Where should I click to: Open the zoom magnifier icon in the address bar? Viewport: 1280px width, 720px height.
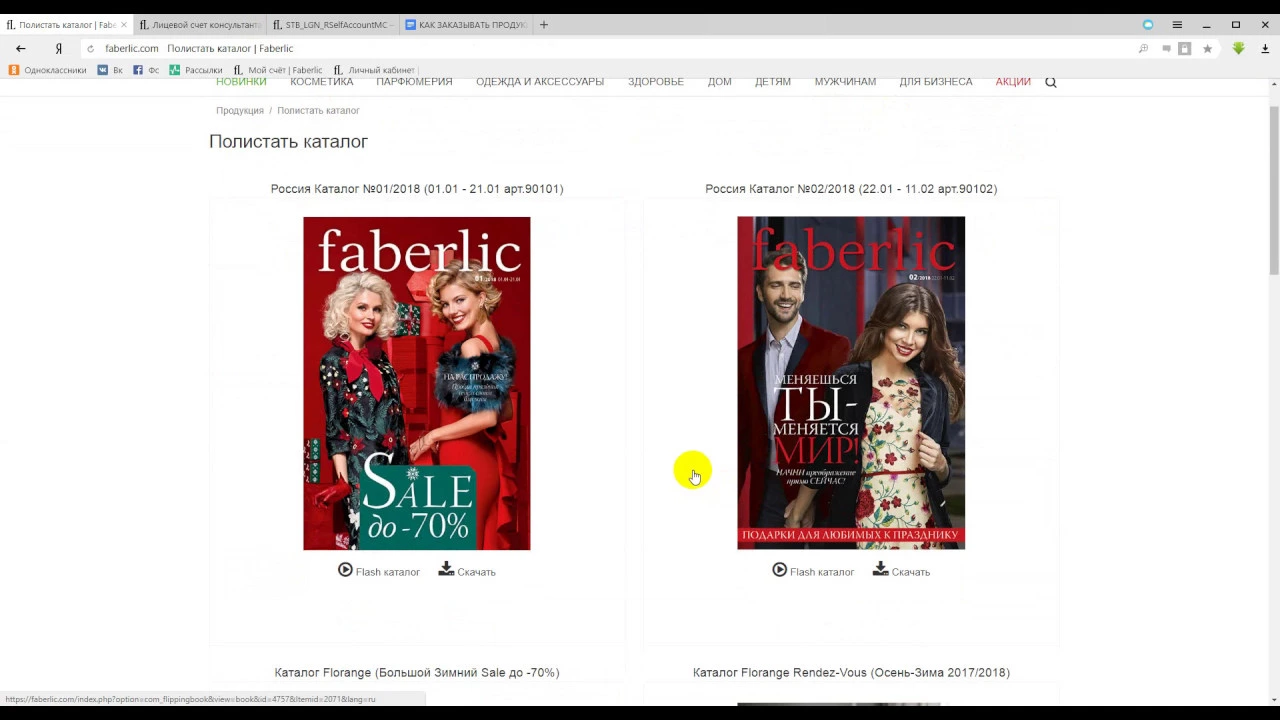click(1143, 48)
